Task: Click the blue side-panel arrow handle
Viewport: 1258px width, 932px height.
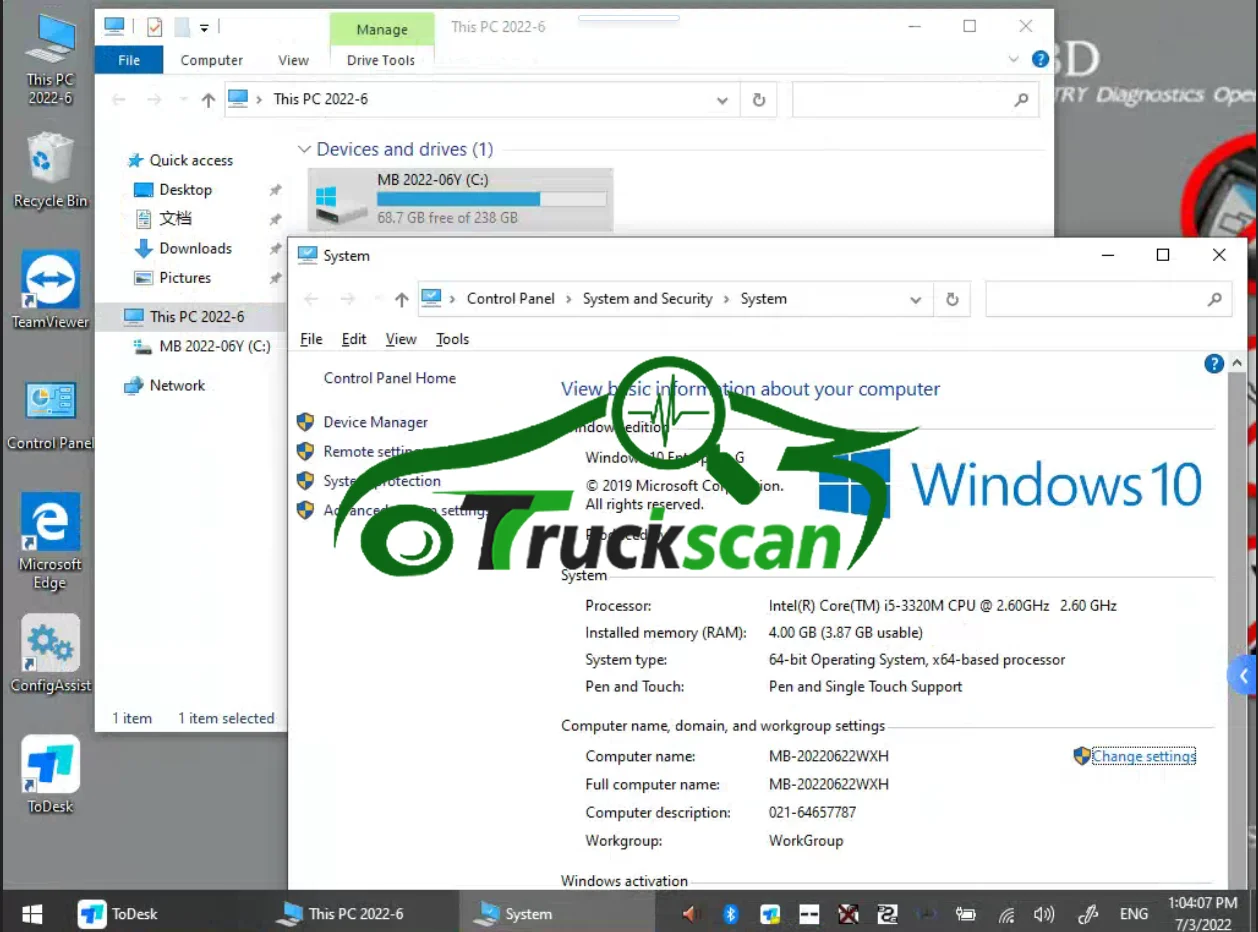Action: 1243,676
